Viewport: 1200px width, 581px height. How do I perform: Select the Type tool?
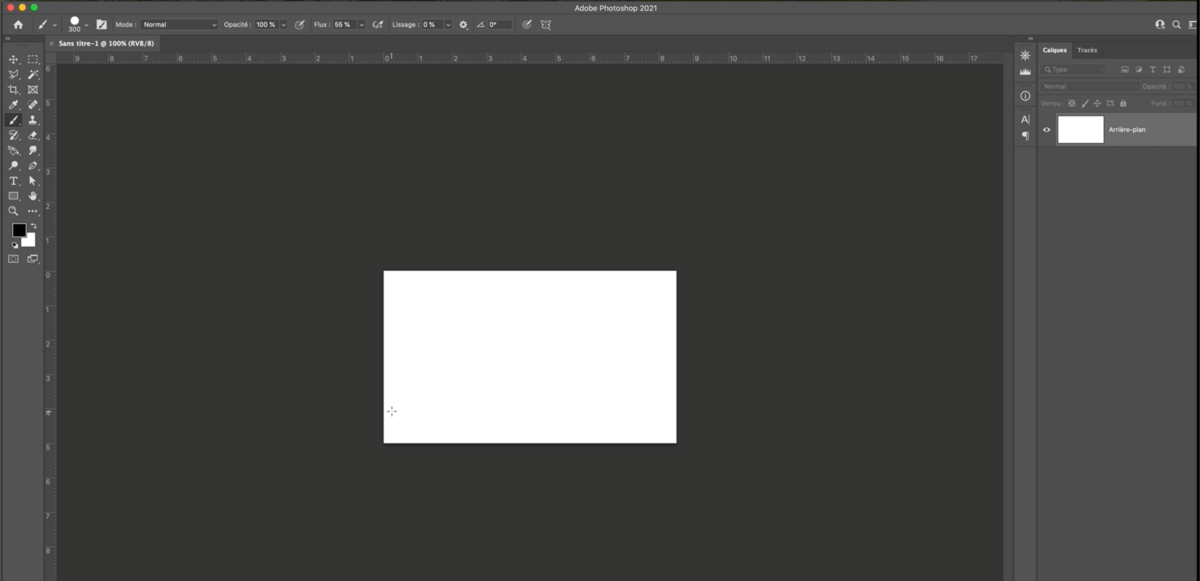click(14, 181)
